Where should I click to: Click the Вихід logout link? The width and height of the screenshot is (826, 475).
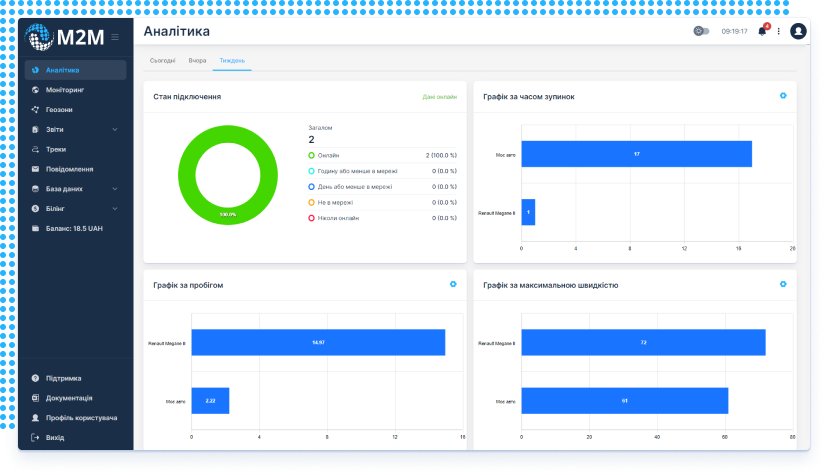[54, 438]
